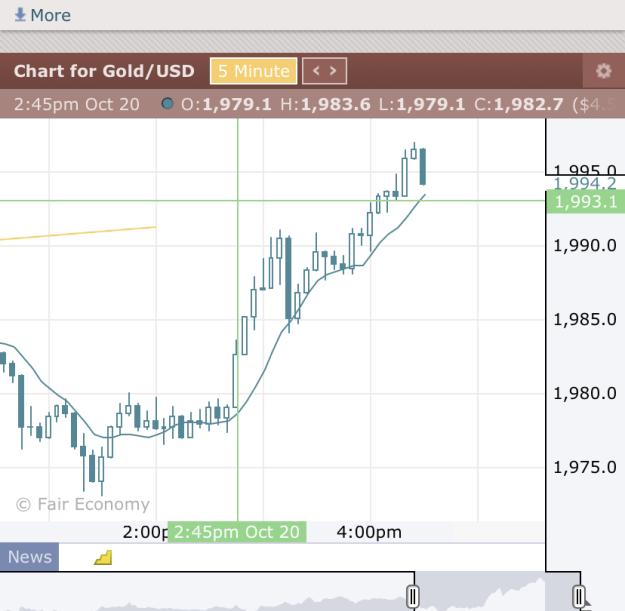This screenshot has width=625, height=611.
Task: Click the Chart for Gold/USD title
Action: 104,71
